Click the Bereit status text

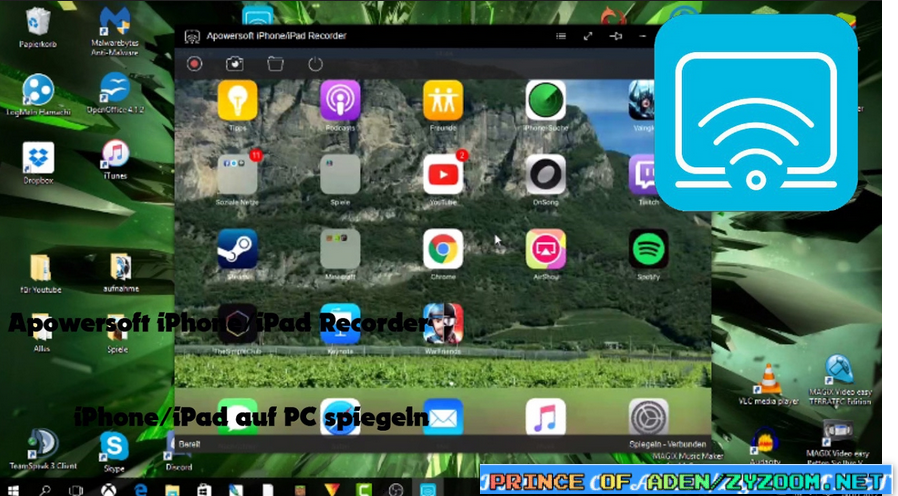190,444
